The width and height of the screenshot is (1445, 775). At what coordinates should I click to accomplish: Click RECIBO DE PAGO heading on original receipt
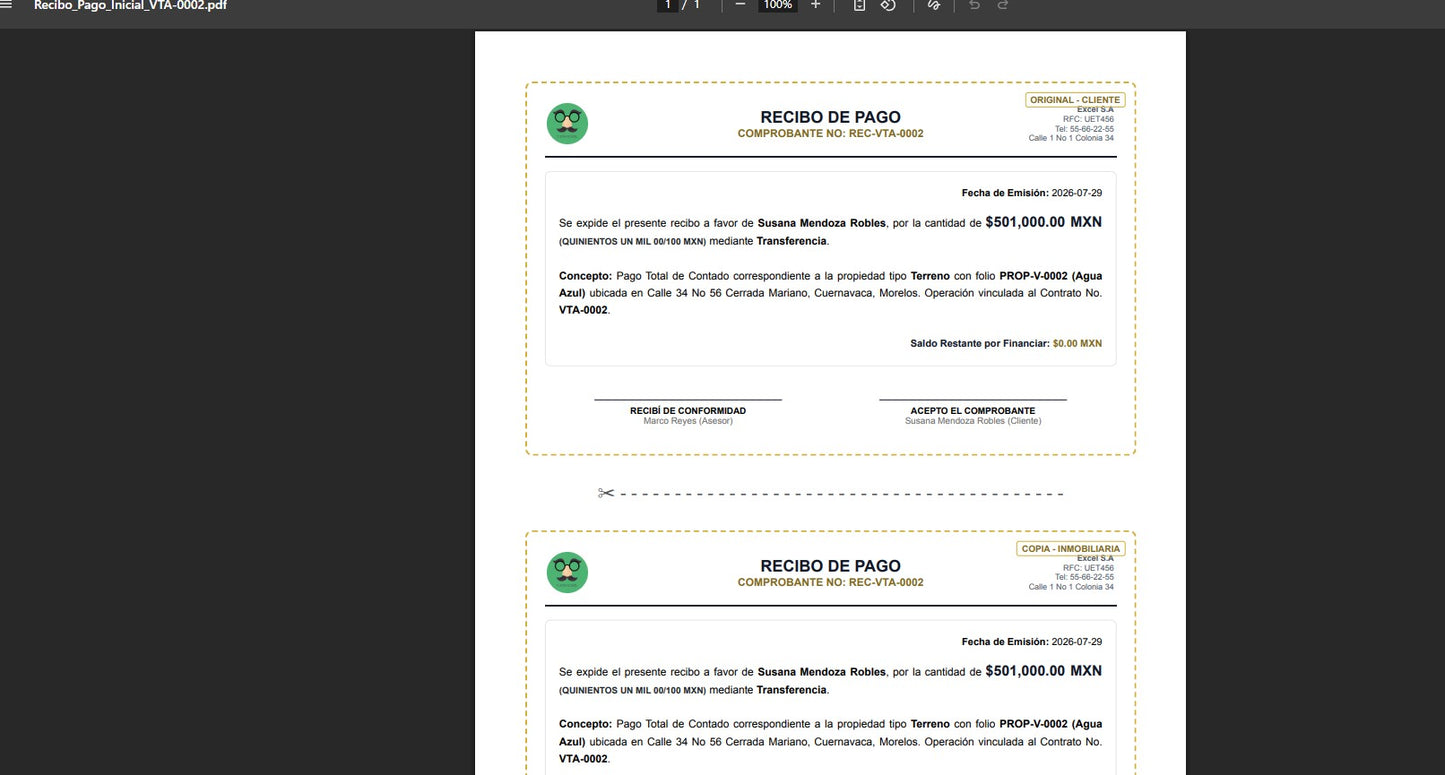[x=830, y=117]
